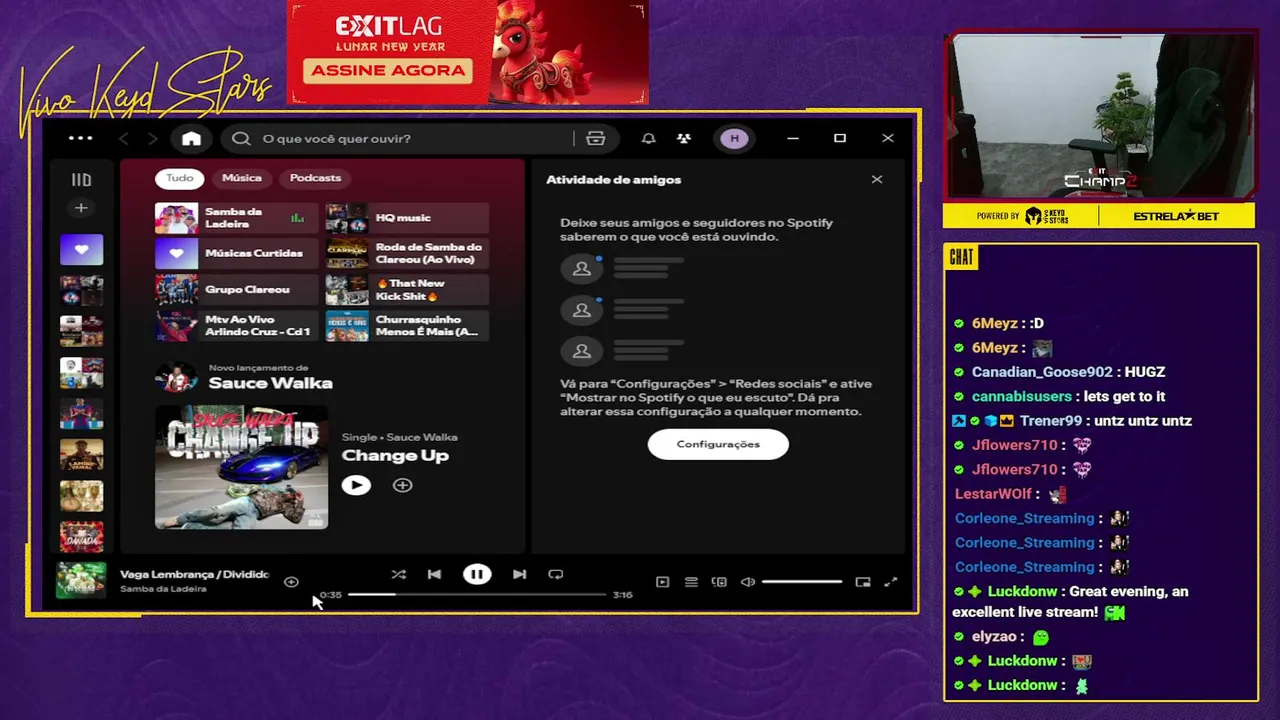Click elyzao chat username
This screenshot has width=1280, height=720.
click(x=994, y=637)
